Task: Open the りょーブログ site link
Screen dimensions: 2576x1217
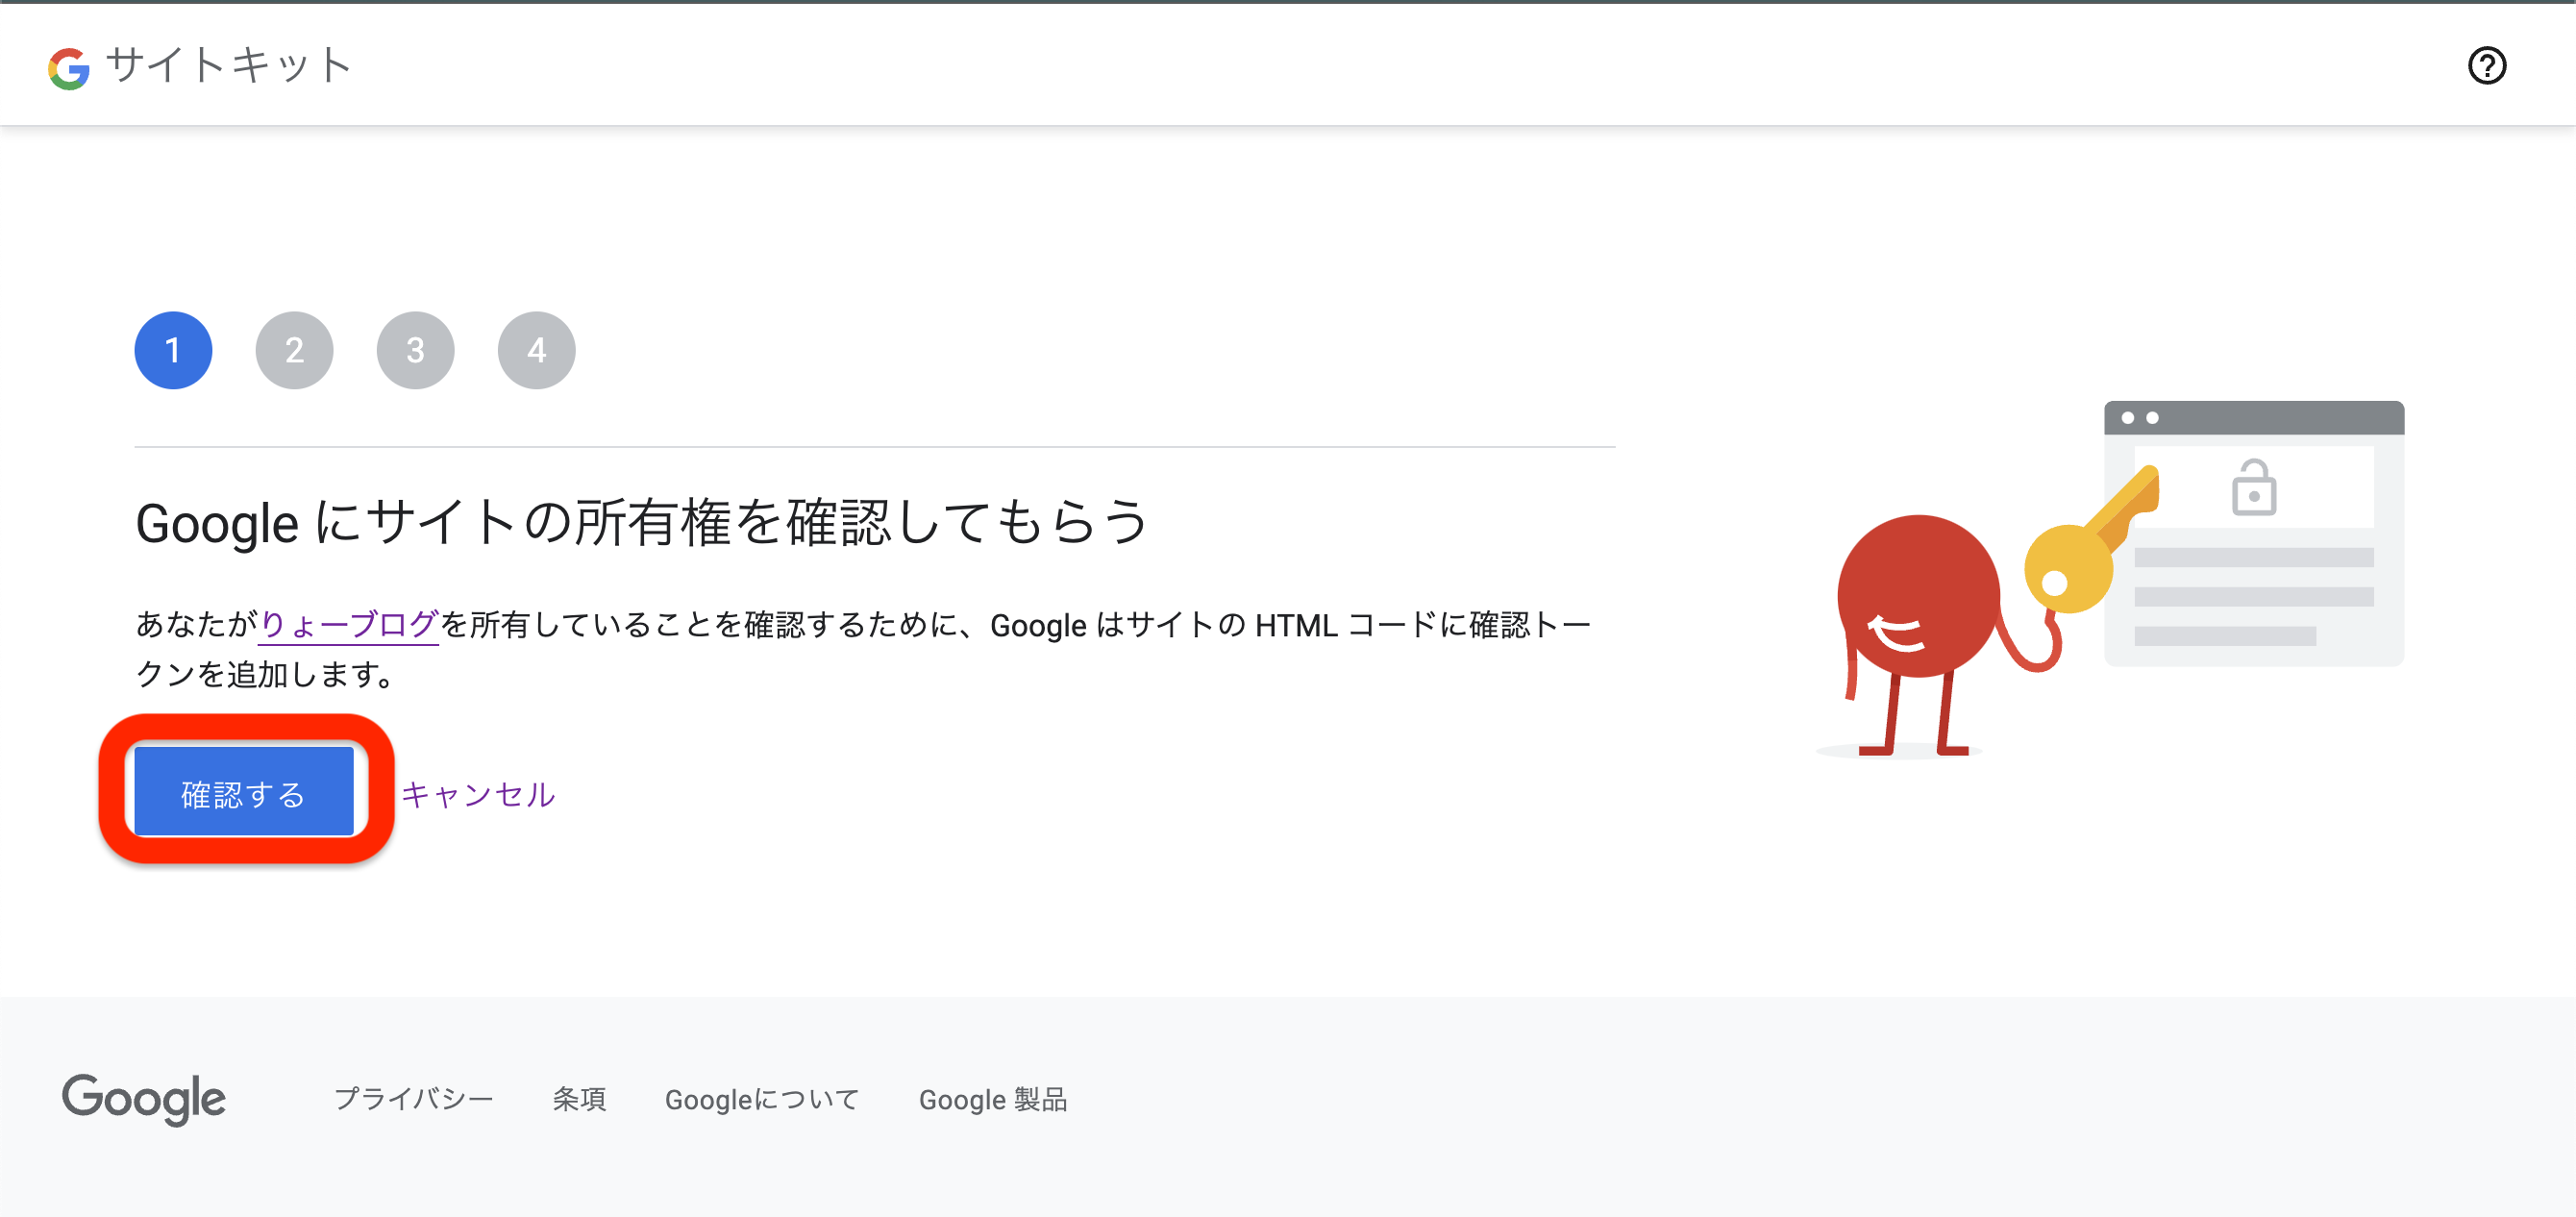Action: 348,624
